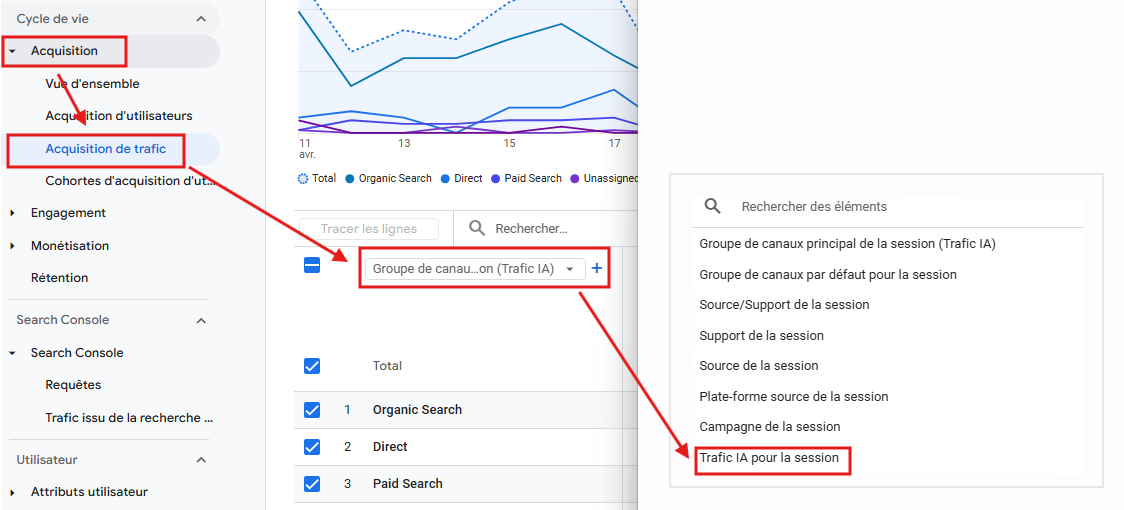Click the blue minus select-all box
Image resolution: width=1124 pixels, height=510 pixels.
click(x=312, y=266)
